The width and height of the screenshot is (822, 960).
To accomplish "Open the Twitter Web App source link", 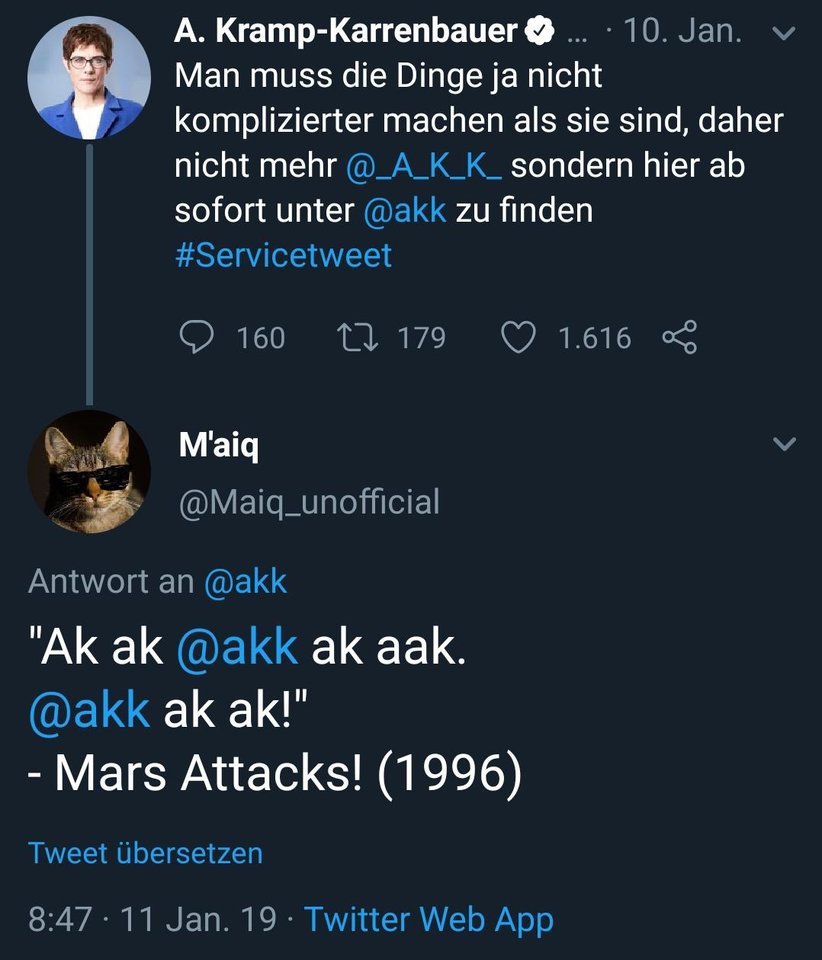I will [428, 918].
